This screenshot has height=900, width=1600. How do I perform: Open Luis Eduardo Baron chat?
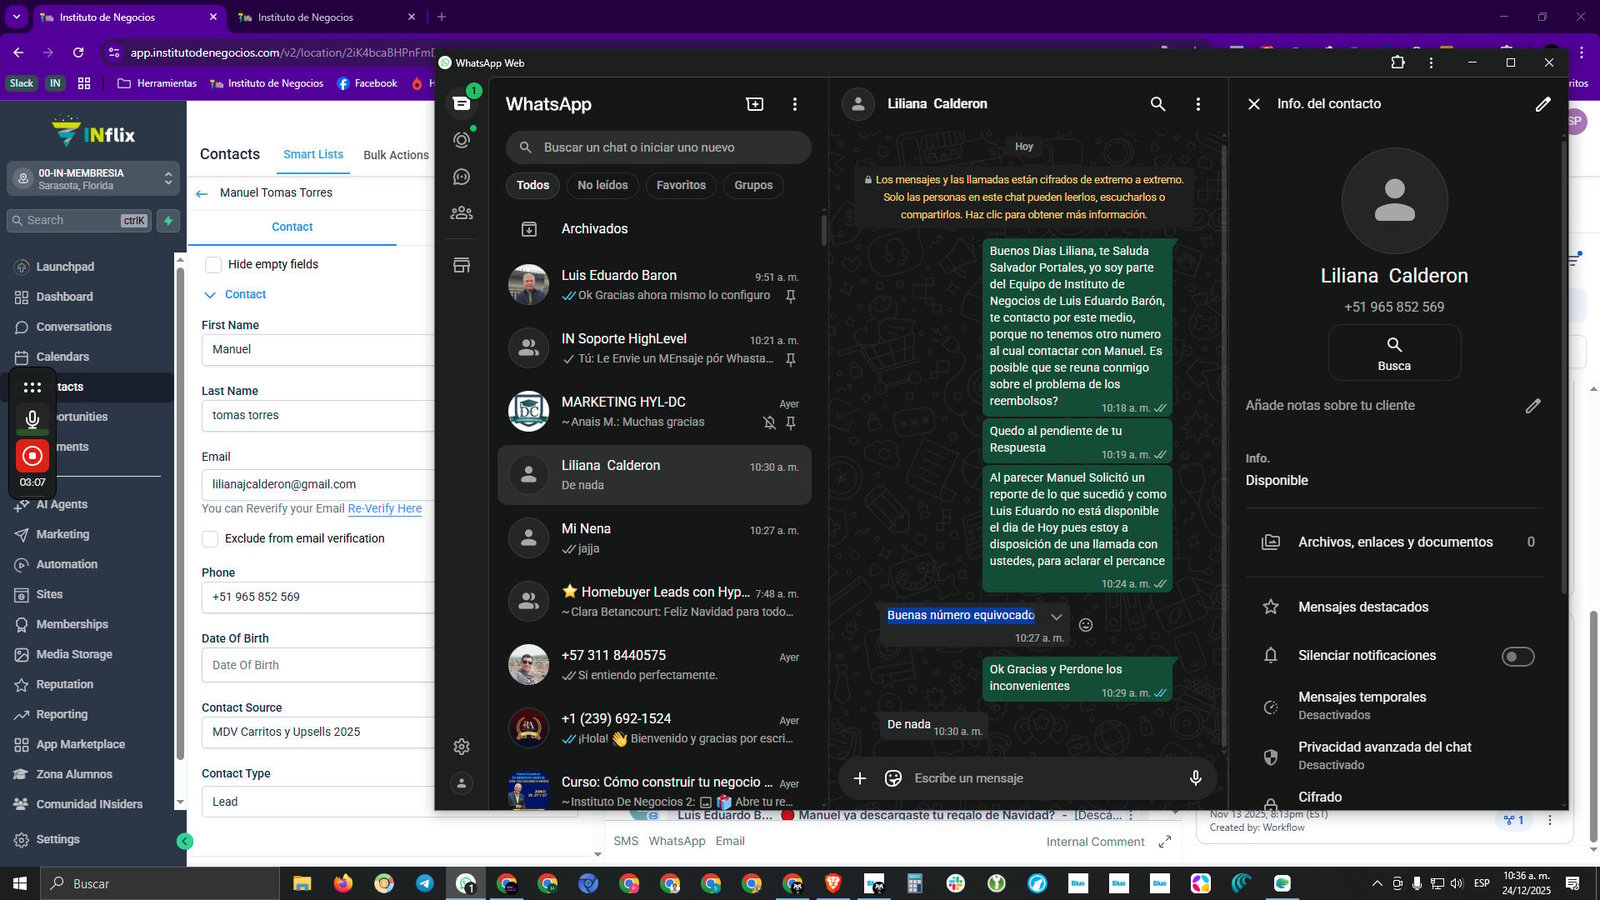click(655, 285)
